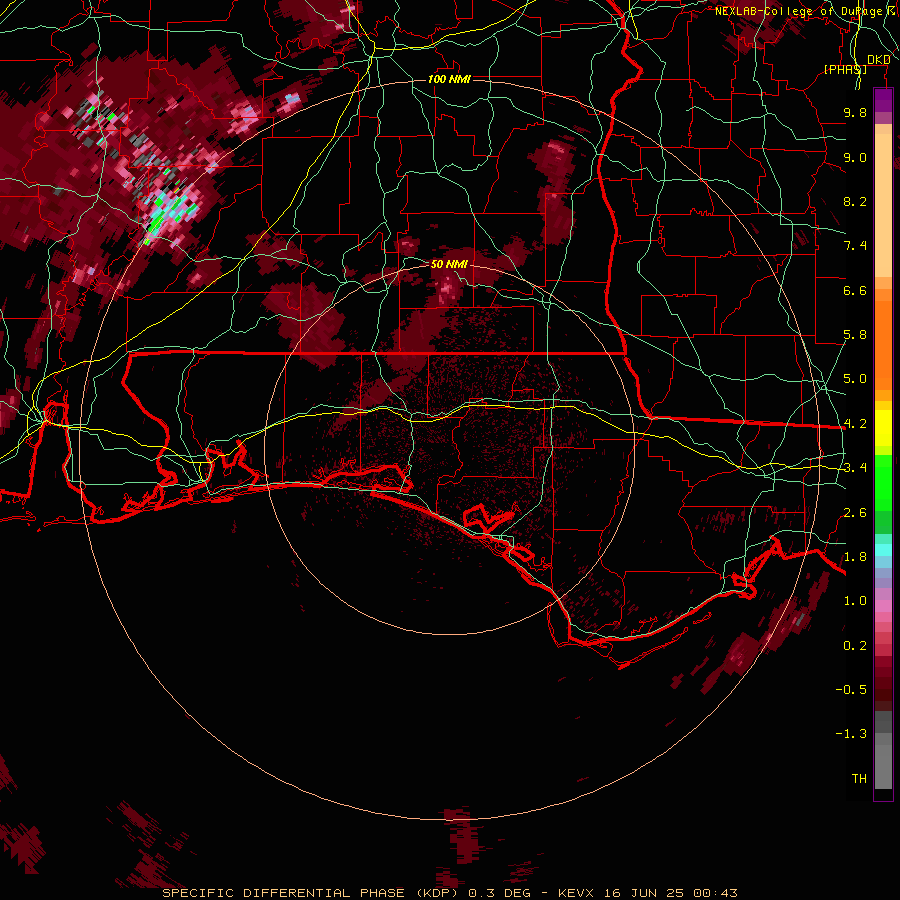Click the 50 NMI range ring label

(x=449, y=264)
